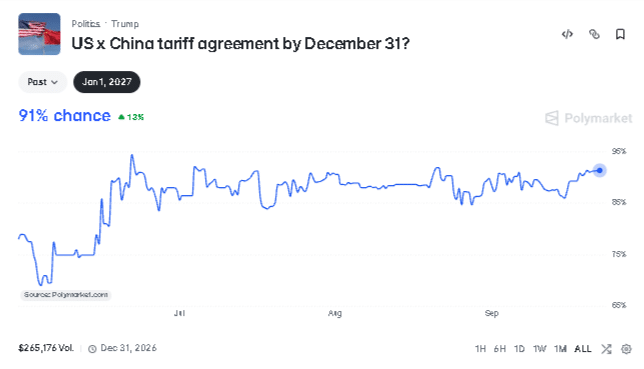Switch chart range to 1H
Image resolution: width=644 pixels, height=369 pixels.
[x=480, y=349]
